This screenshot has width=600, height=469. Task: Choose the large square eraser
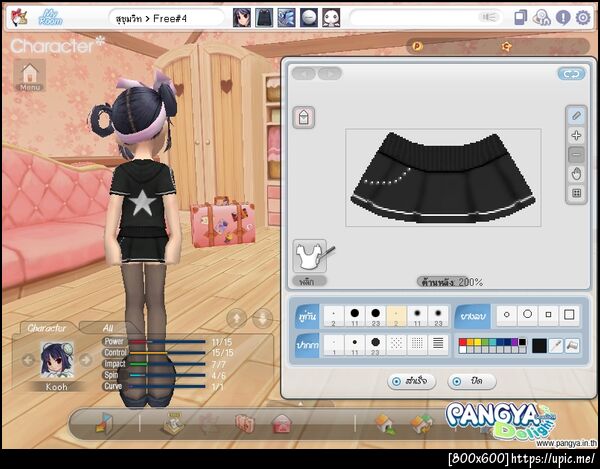coord(569,315)
